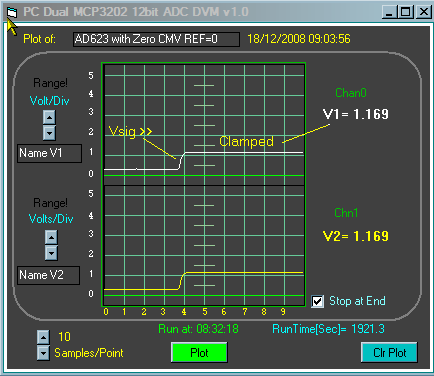Click the Run at: 08:32:18 text
The height and width of the screenshot is (376, 434).
point(198,329)
